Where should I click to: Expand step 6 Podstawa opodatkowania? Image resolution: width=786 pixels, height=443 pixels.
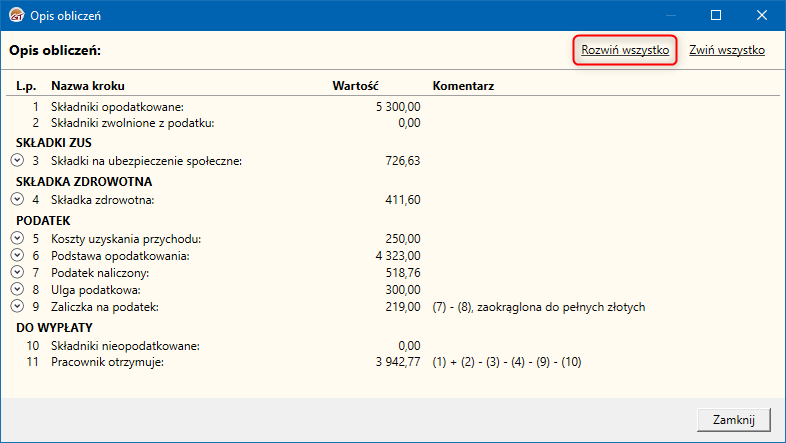[17, 256]
